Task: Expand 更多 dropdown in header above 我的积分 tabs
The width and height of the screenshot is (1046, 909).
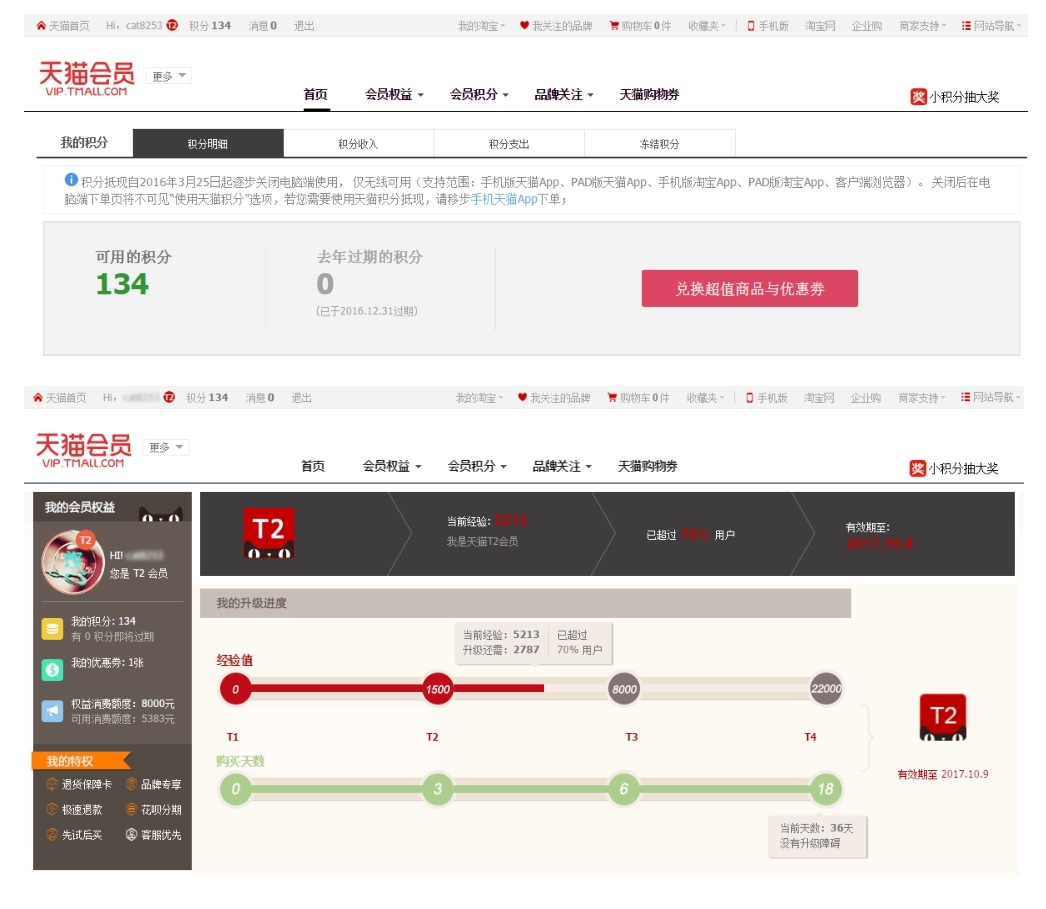Action: (168, 76)
